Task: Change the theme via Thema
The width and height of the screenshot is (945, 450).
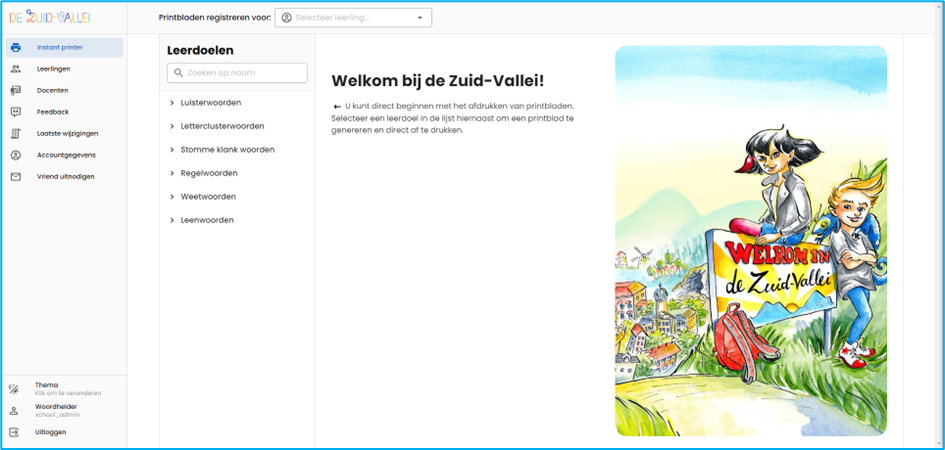Action: click(64, 389)
